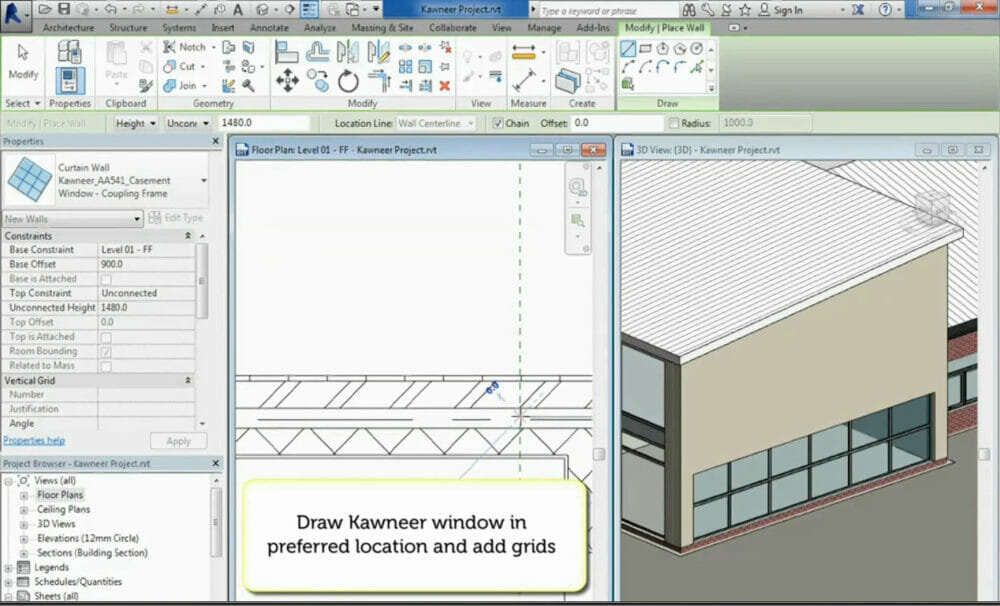Choose the Rectangle draw tool
This screenshot has height=606, width=1000.
point(645,48)
